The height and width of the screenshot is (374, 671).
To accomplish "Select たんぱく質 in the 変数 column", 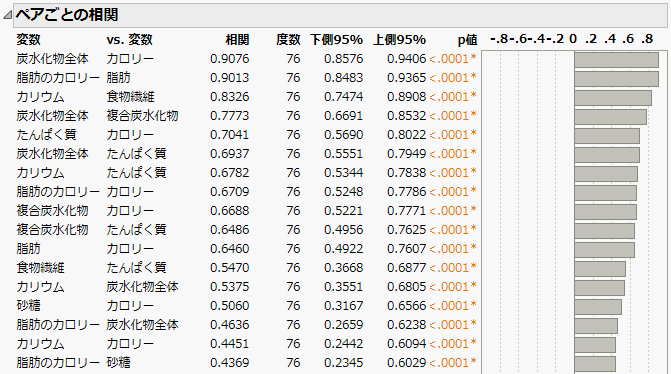I will [x=46, y=134].
